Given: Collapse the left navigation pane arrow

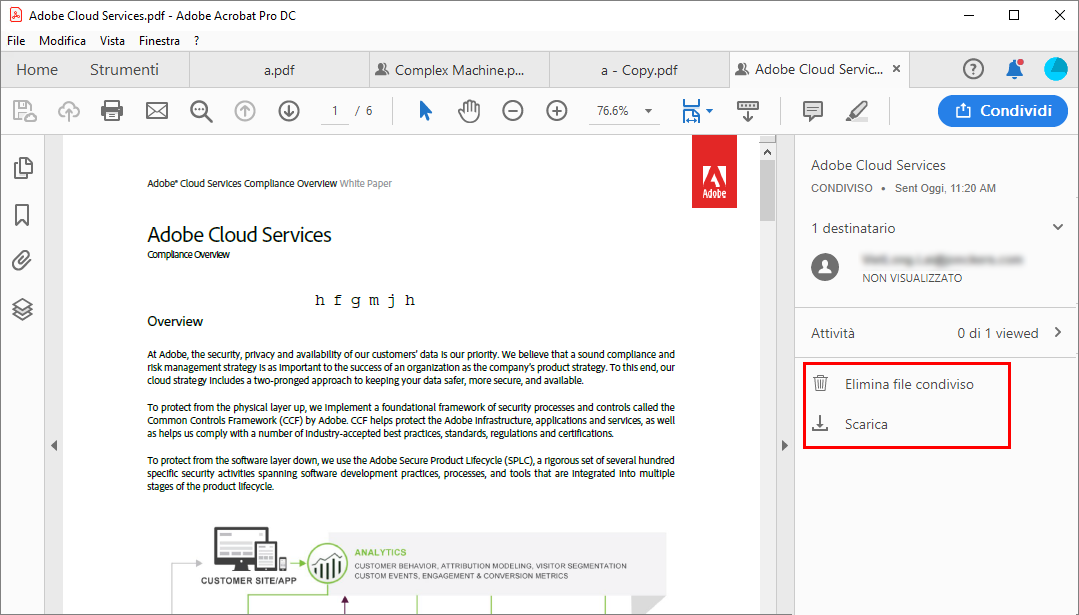Looking at the screenshot, I should point(54,445).
